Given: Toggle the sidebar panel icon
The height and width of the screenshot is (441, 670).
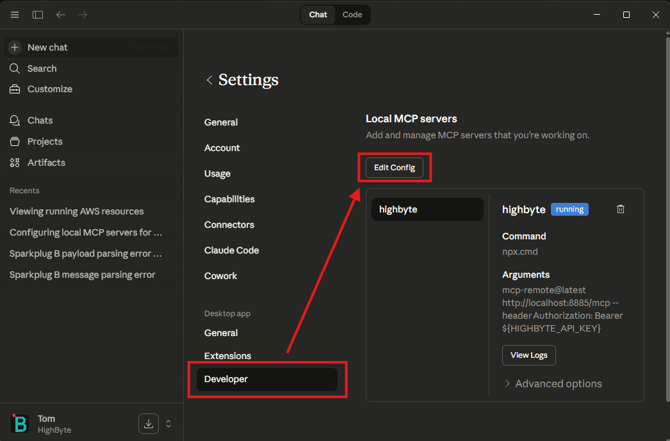Looking at the screenshot, I should (x=38, y=15).
